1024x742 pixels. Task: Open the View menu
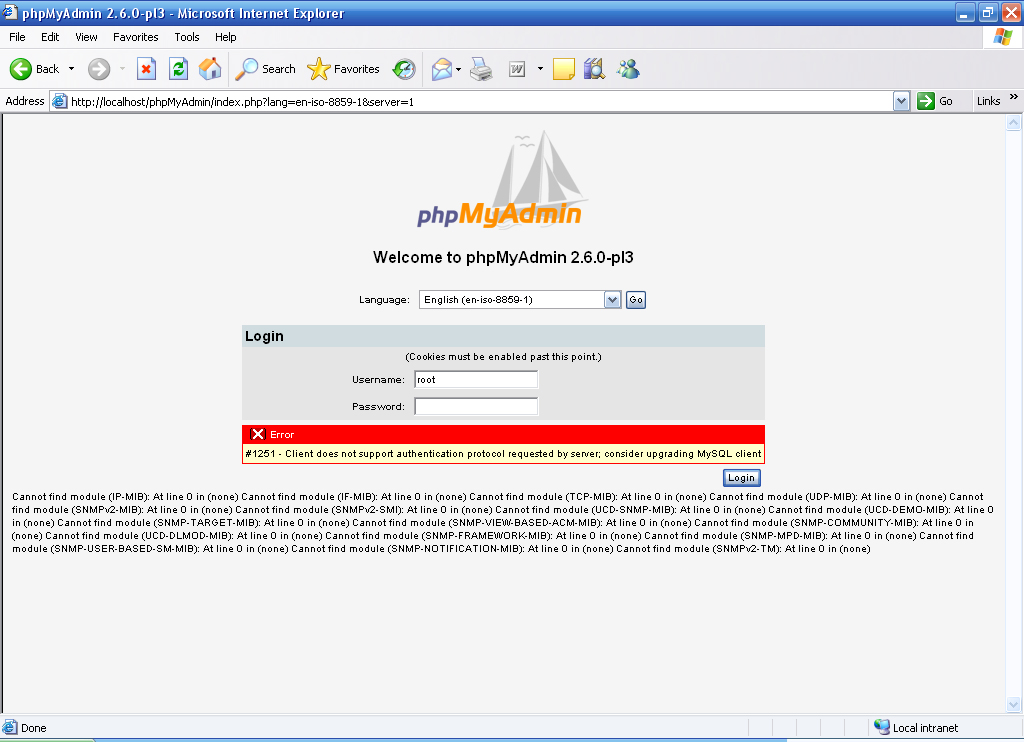click(86, 37)
